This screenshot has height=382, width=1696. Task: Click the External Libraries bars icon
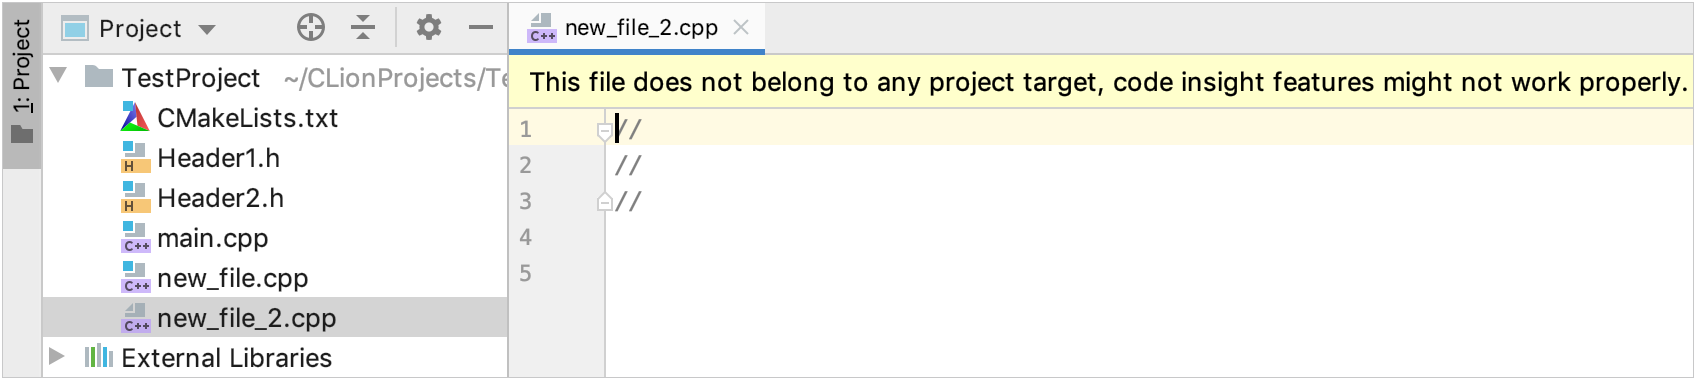98,357
